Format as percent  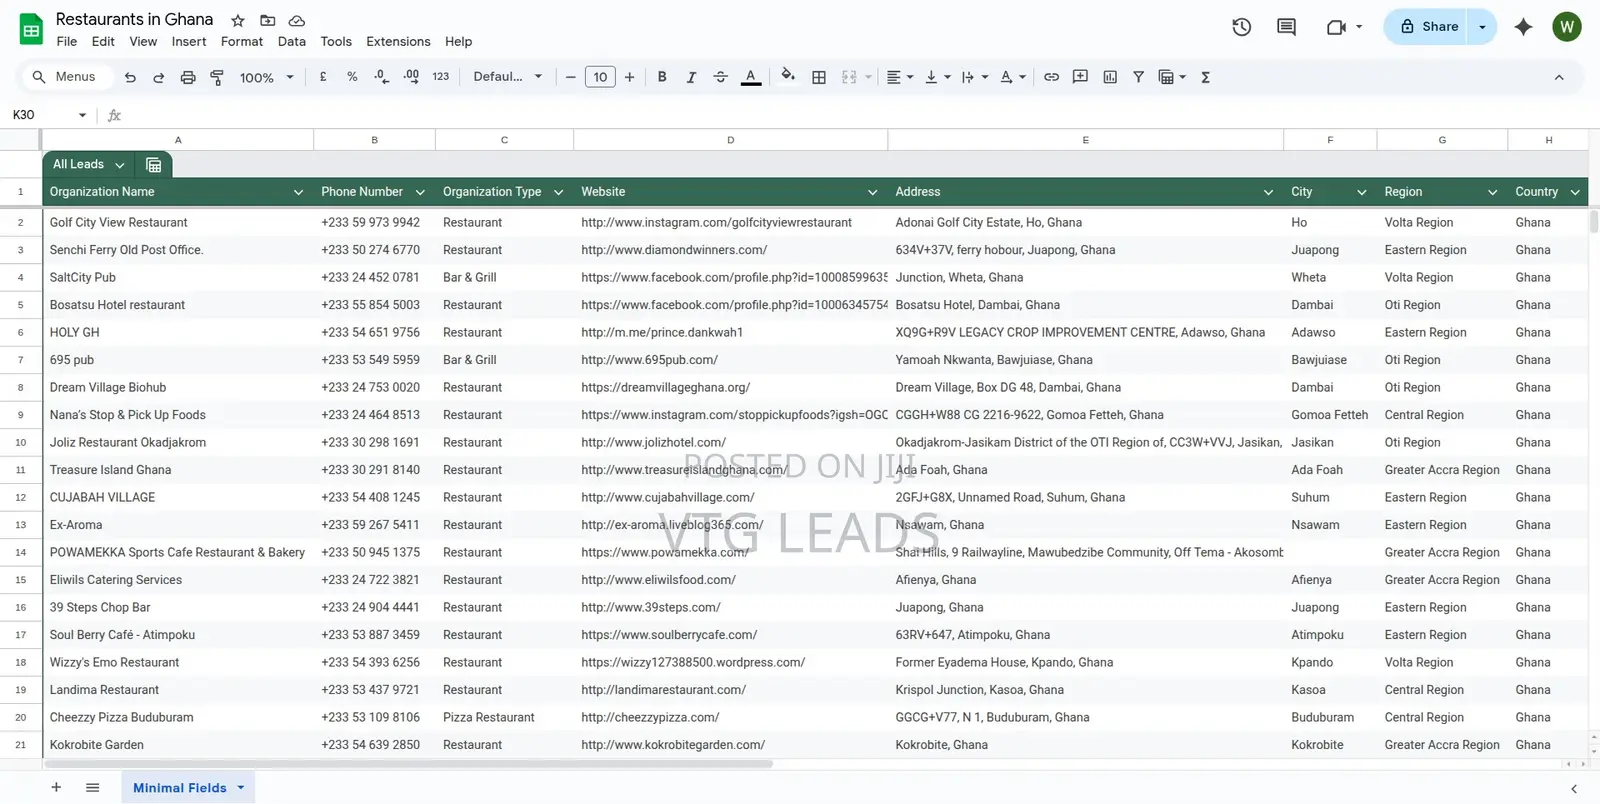click(x=352, y=77)
